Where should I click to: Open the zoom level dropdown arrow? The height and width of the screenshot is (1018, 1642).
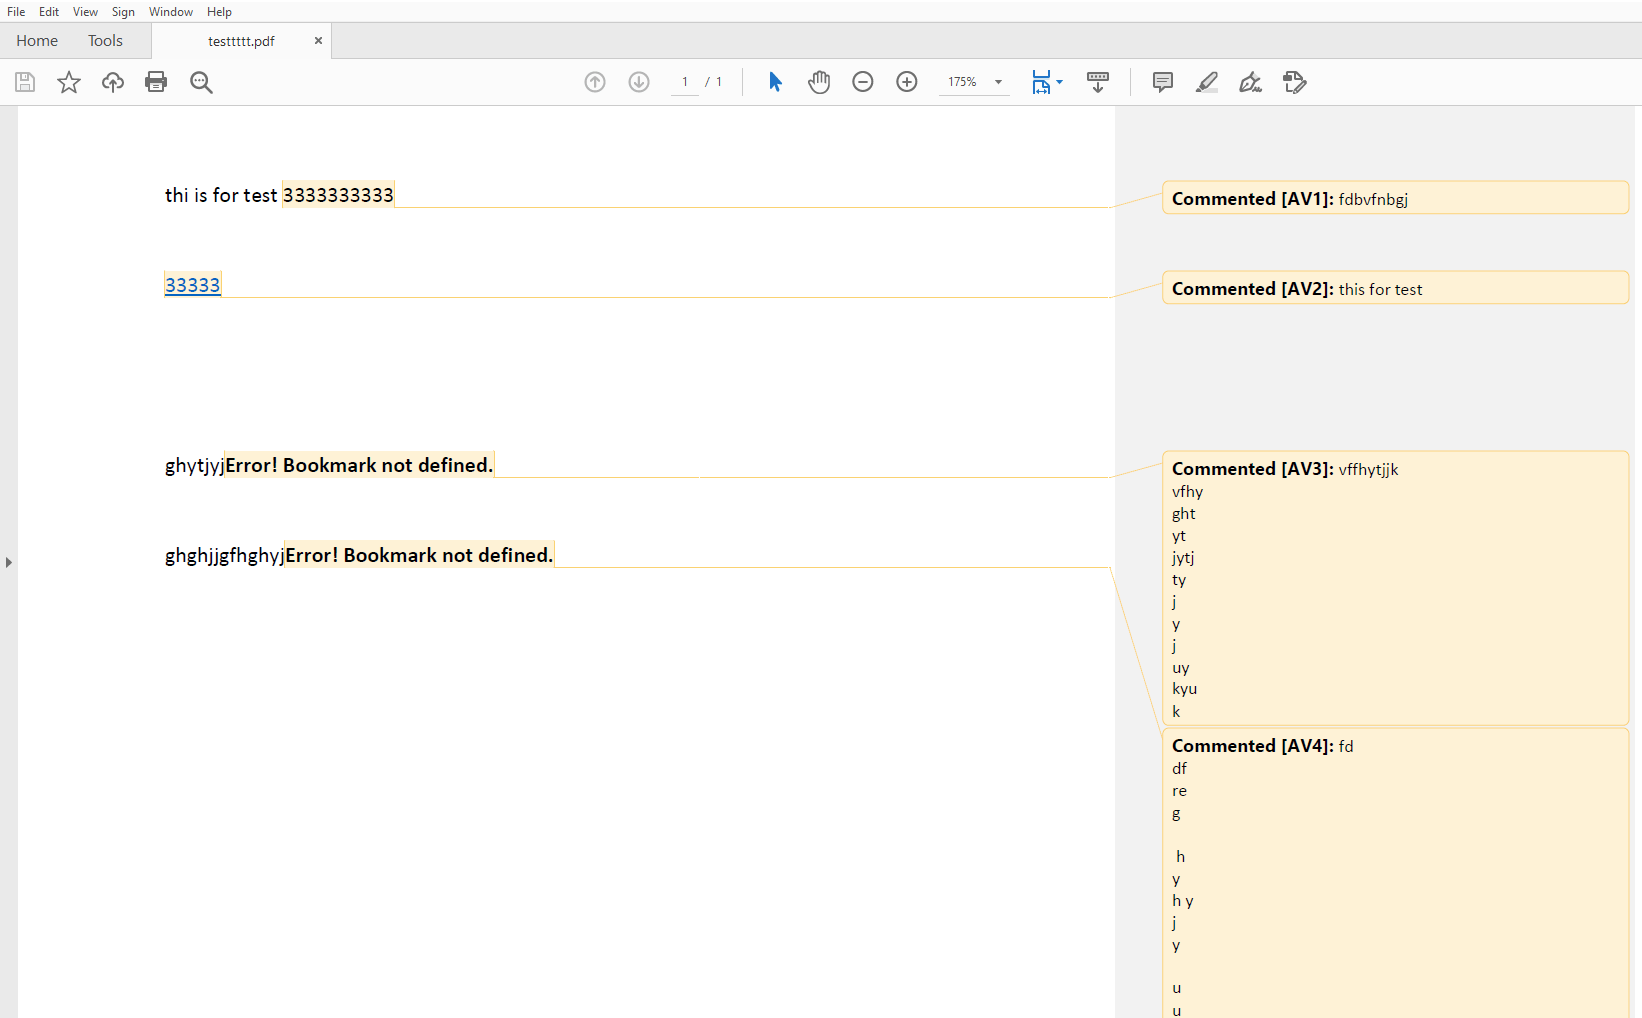(x=998, y=82)
